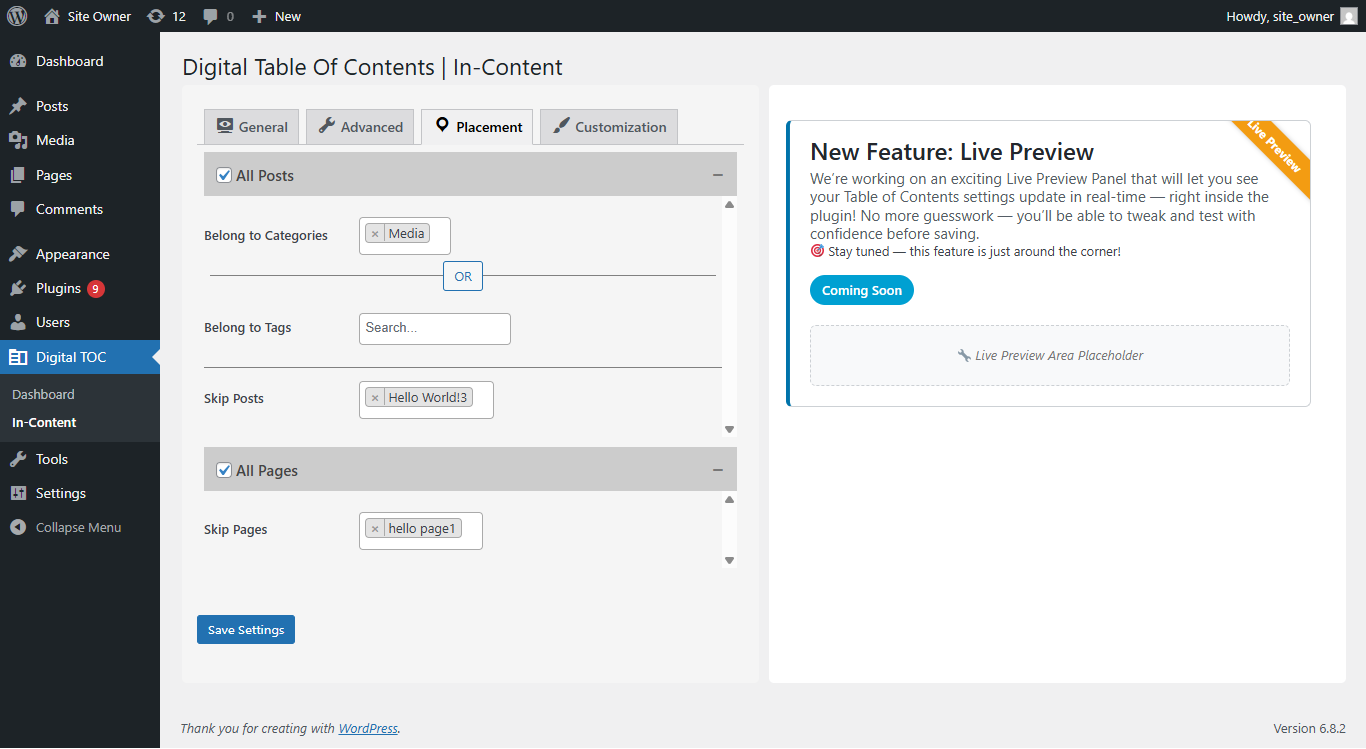Click the user avatar in admin bar
The width and height of the screenshot is (1366, 749).
click(x=1349, y=16)
